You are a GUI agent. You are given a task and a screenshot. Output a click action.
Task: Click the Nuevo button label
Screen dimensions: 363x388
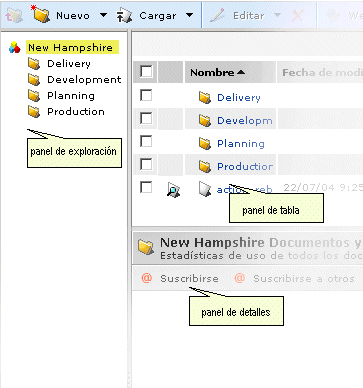[x=73, y=16]
